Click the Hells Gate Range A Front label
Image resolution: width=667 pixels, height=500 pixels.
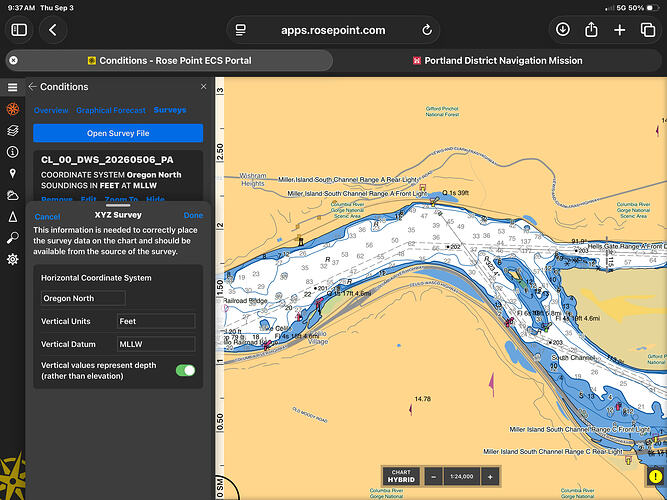[x=625, y=246]
